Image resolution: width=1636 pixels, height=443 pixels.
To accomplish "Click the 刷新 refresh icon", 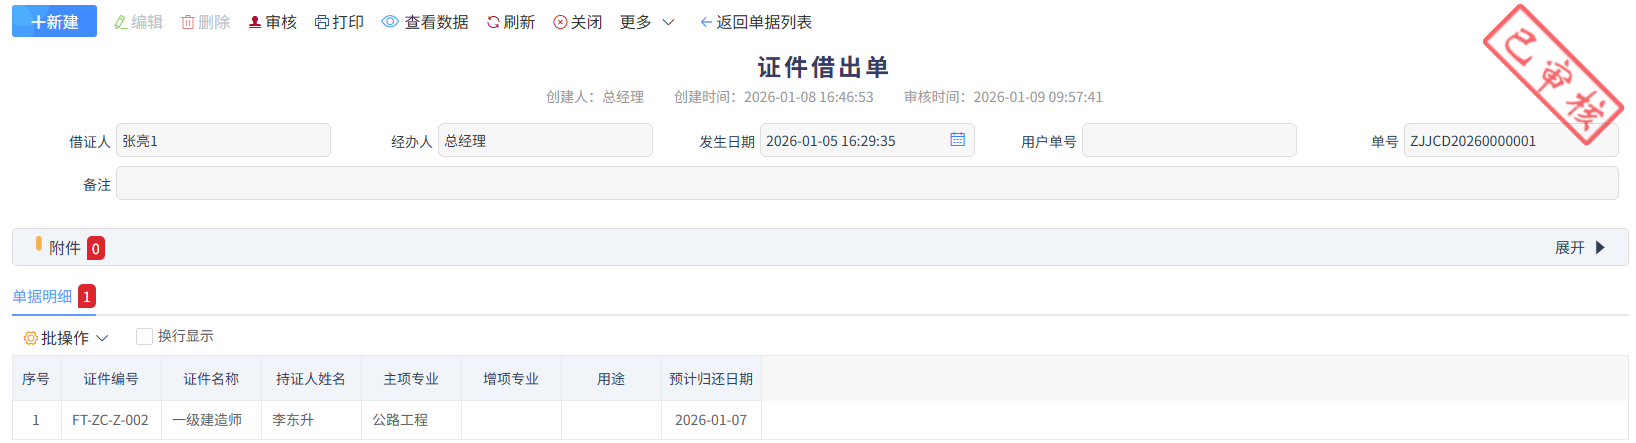I will point(493,22).
